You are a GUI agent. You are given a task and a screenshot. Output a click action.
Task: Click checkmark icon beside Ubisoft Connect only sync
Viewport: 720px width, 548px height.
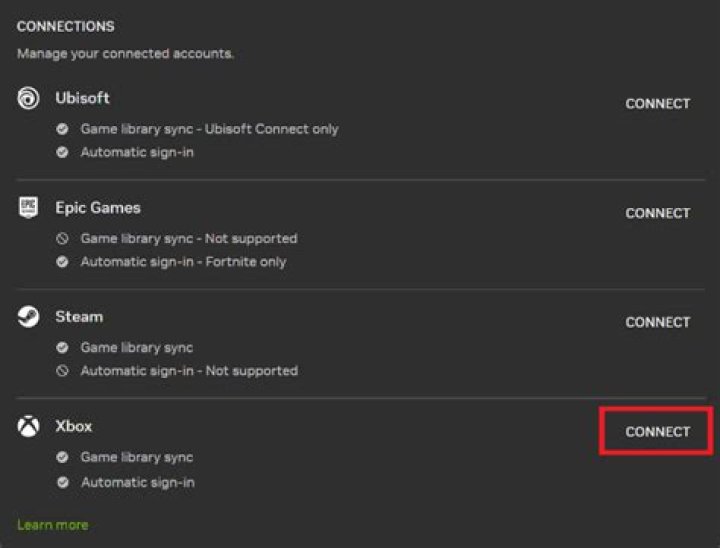click(x=62, y=129)
